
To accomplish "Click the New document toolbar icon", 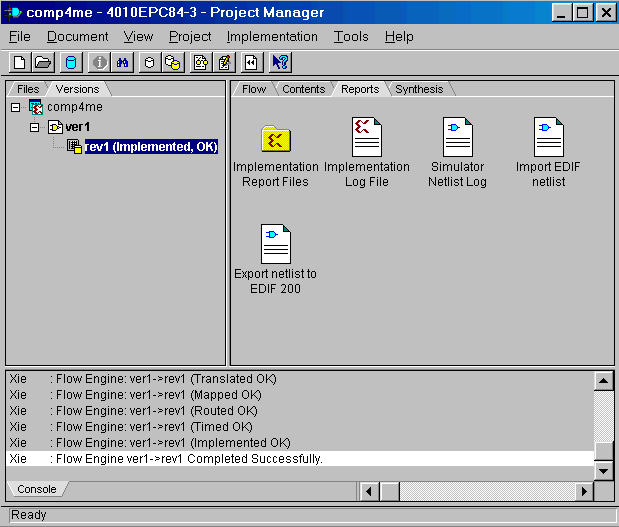I will [20, 62].
